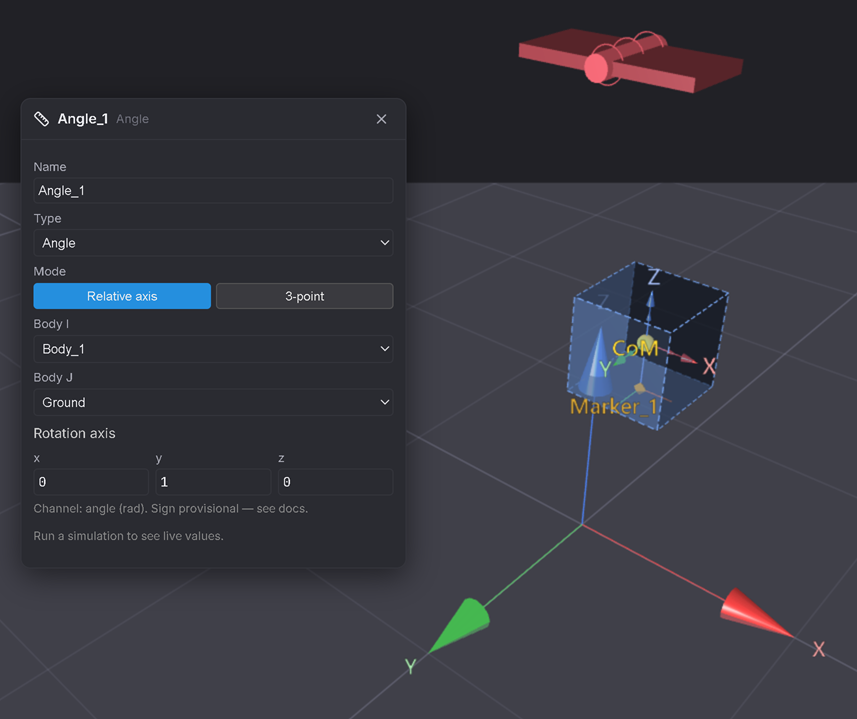The height and width of the screenshot is (719, 857).
Task: Close the Angle_1 properties panel
Action: [381, 119]
